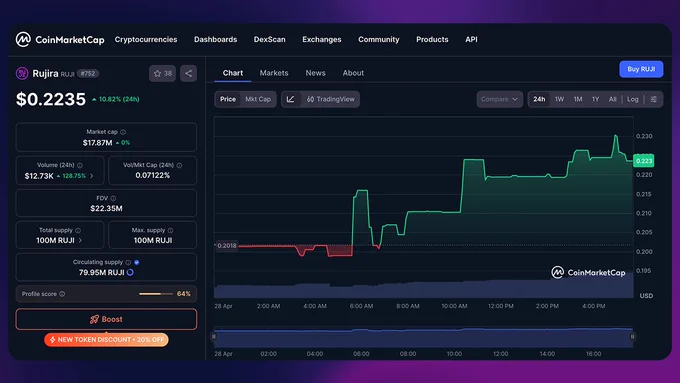Select the Mkt Cap chart toggle
The height and width of the screenshot is (383, 680).
(258, 99)
